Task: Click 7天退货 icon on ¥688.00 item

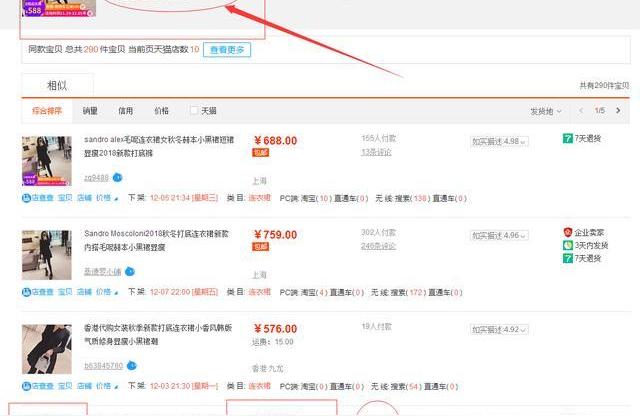Action: tap(568, 138)
